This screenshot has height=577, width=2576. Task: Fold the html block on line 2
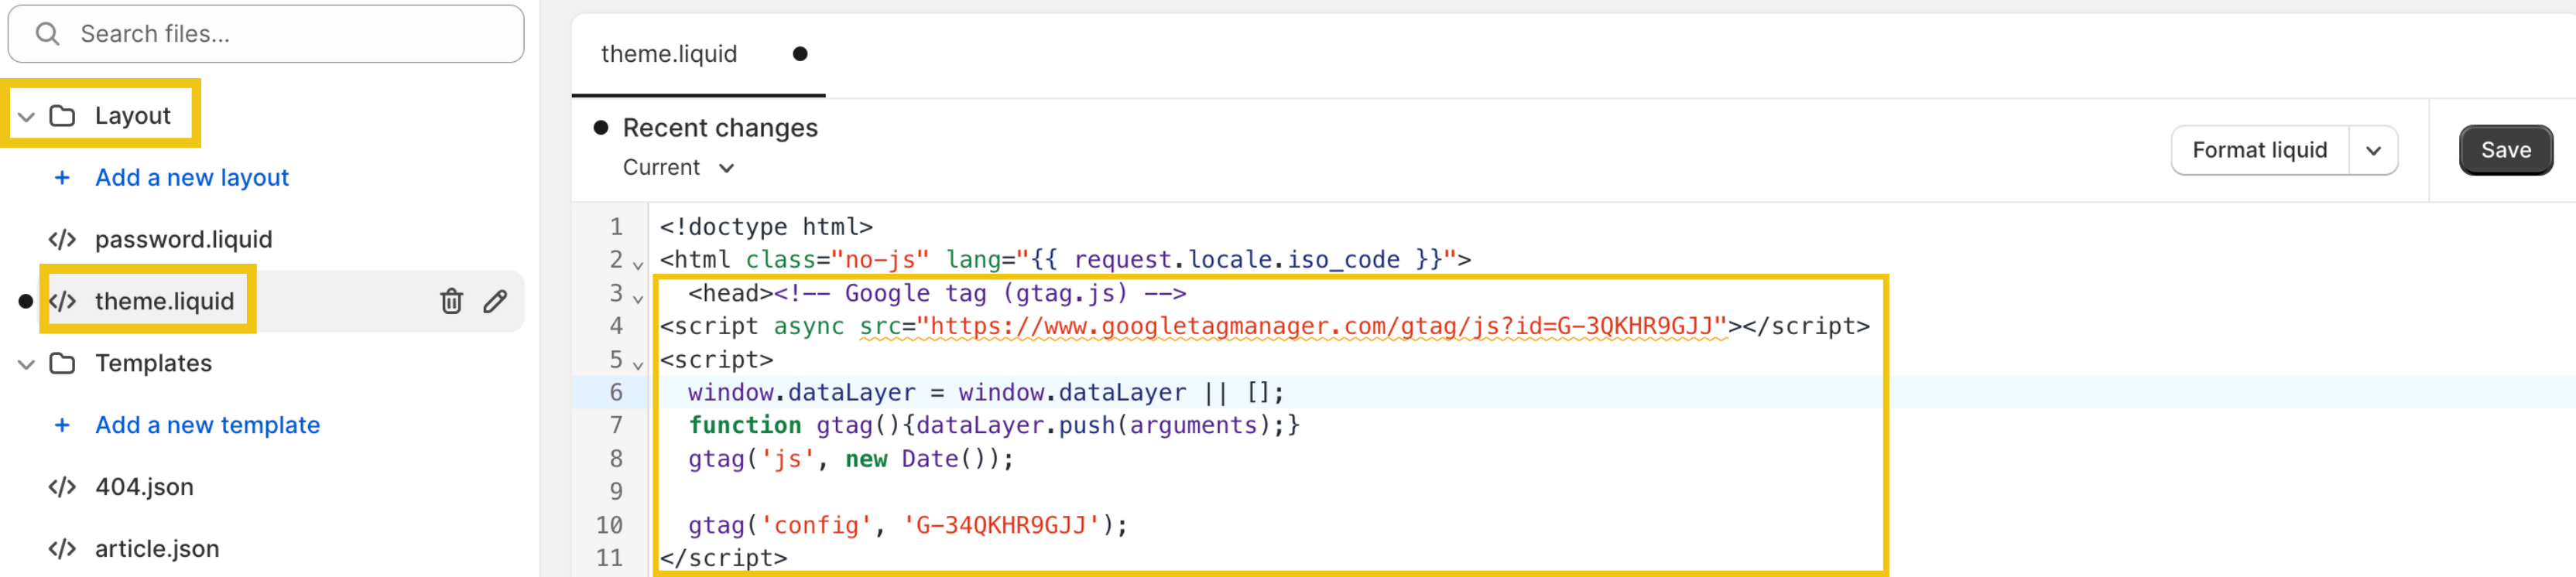[638, 265]
